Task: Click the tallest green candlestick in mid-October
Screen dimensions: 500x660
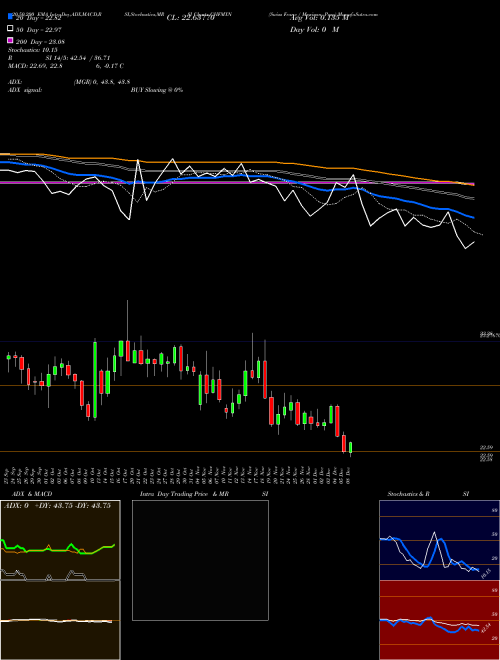Action: 95,380
